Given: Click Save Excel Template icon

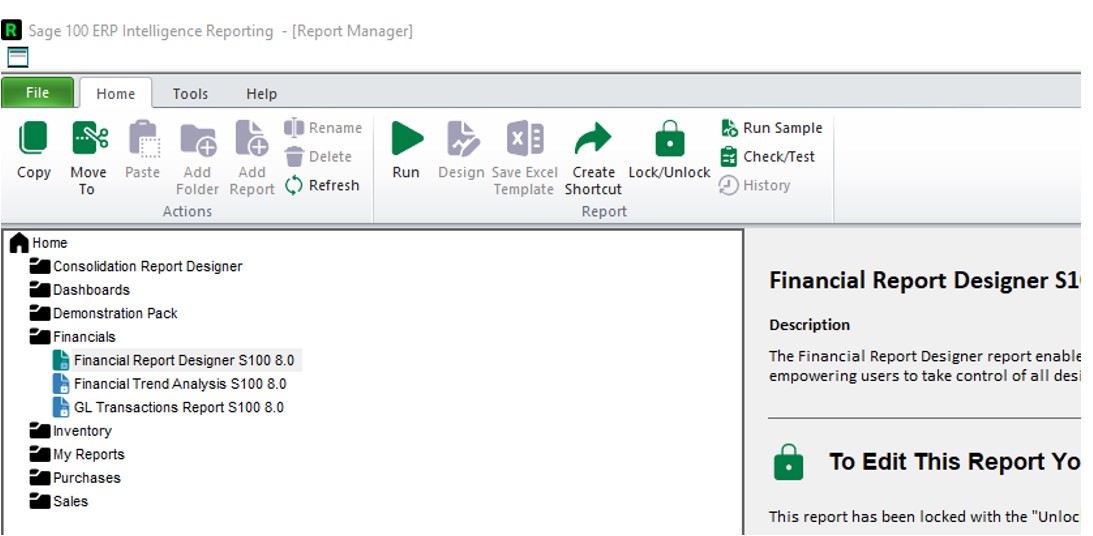Looking at the screenshot, I should [x=525, y=138].
